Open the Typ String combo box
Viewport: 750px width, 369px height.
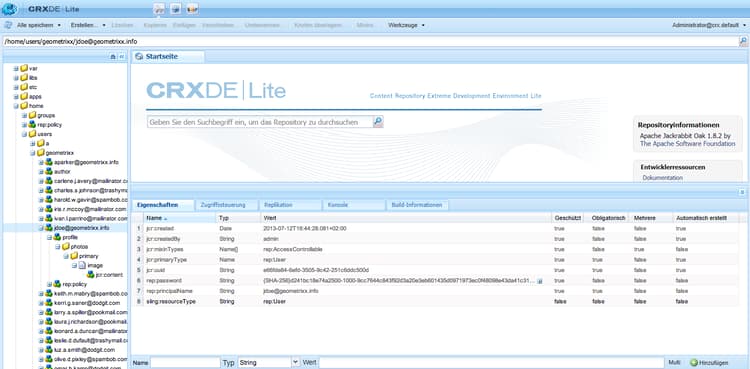click(296, 363)
